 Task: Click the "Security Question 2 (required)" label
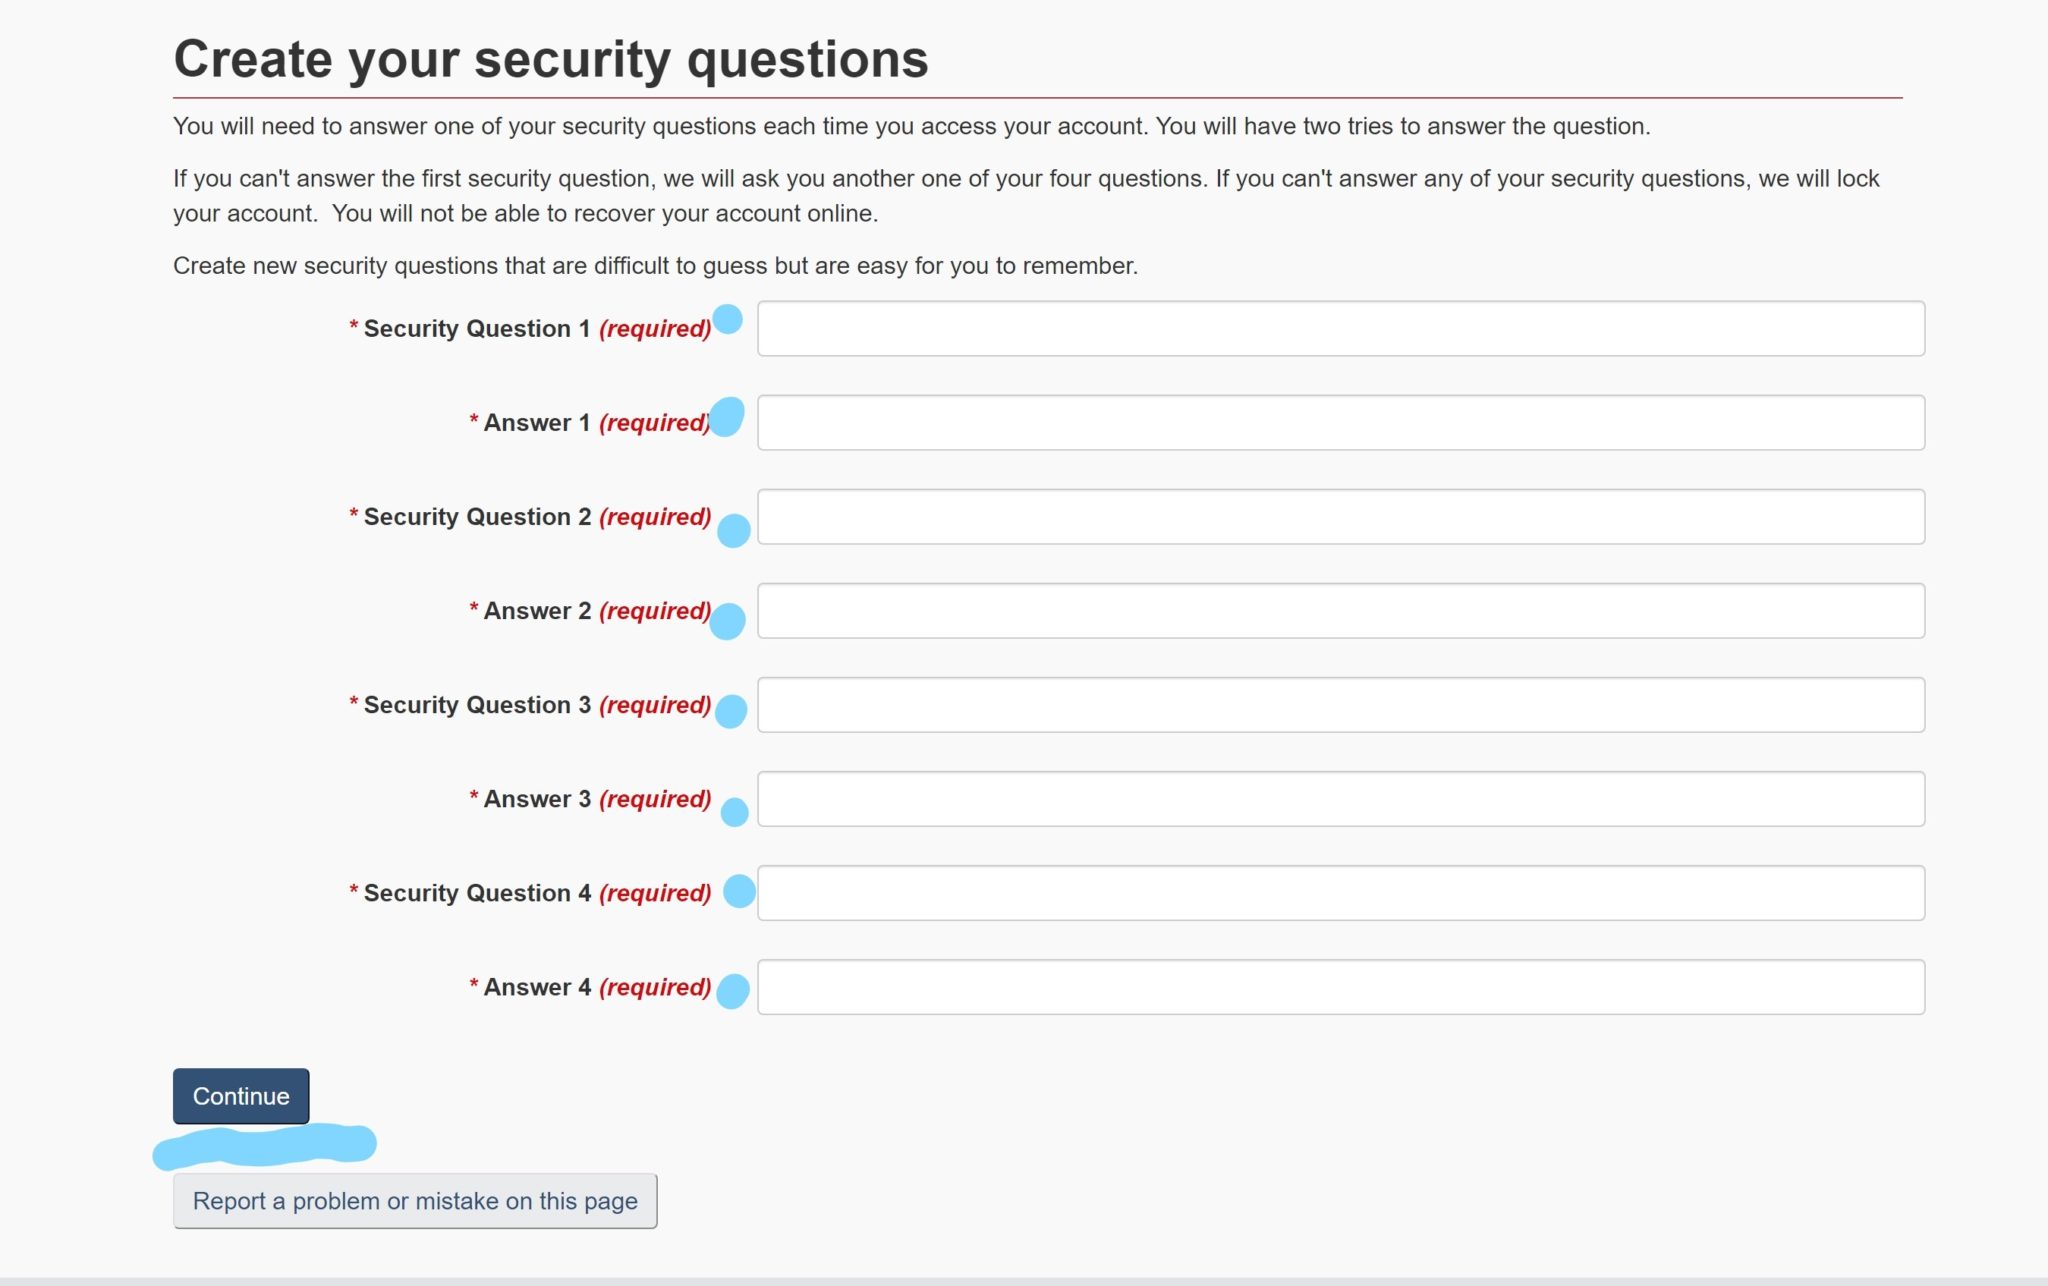[x=530, y=516]
